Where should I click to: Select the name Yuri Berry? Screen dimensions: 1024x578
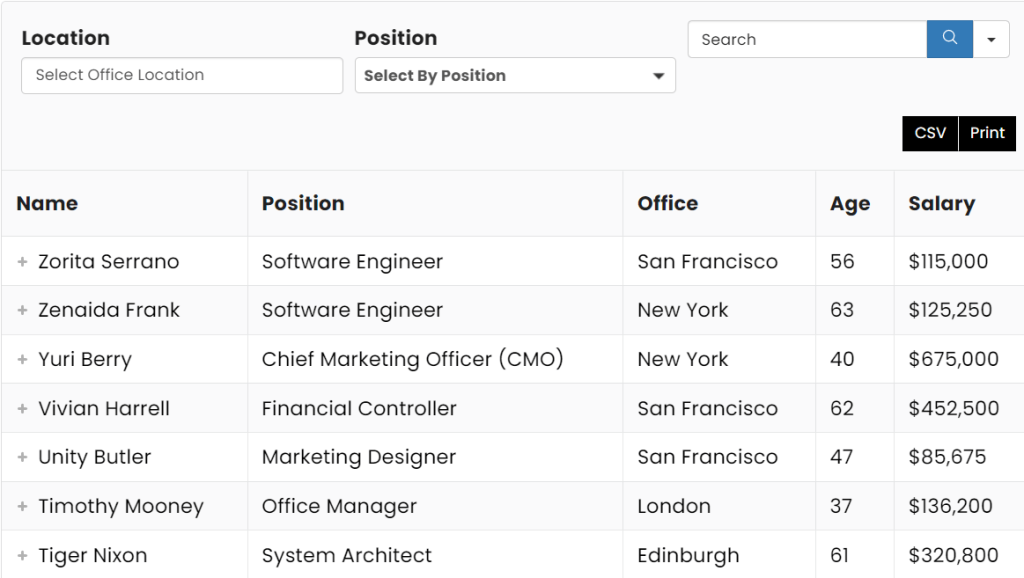(x=85, y=360)
